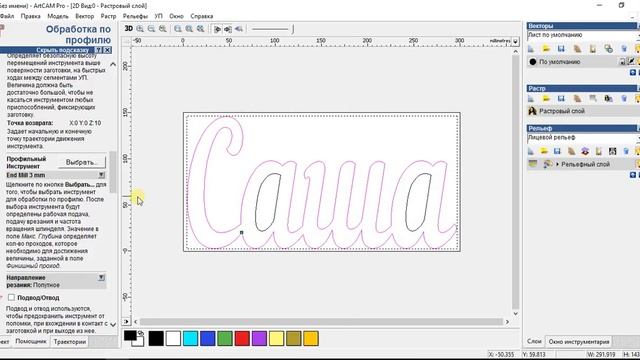Image resolution: width=640 pixels, height=360 pixels.
Task: Click the last magnifier icon in the second toolbar group
Action: pos(201,29)
